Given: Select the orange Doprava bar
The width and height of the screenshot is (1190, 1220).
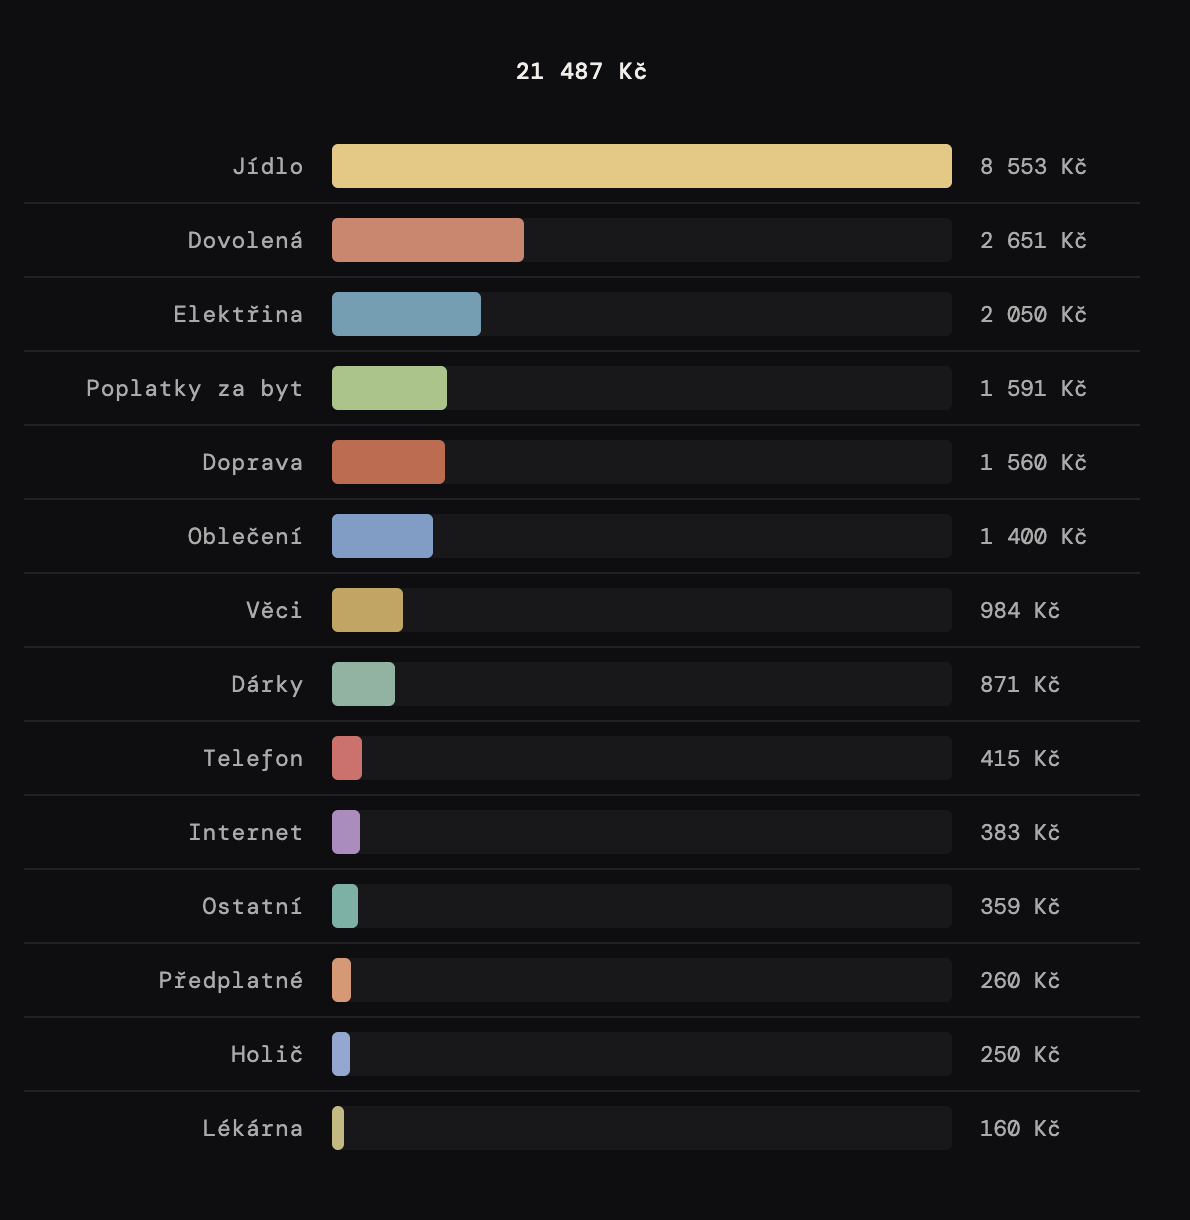Looking at the screenshot, I should click(388, 462).
